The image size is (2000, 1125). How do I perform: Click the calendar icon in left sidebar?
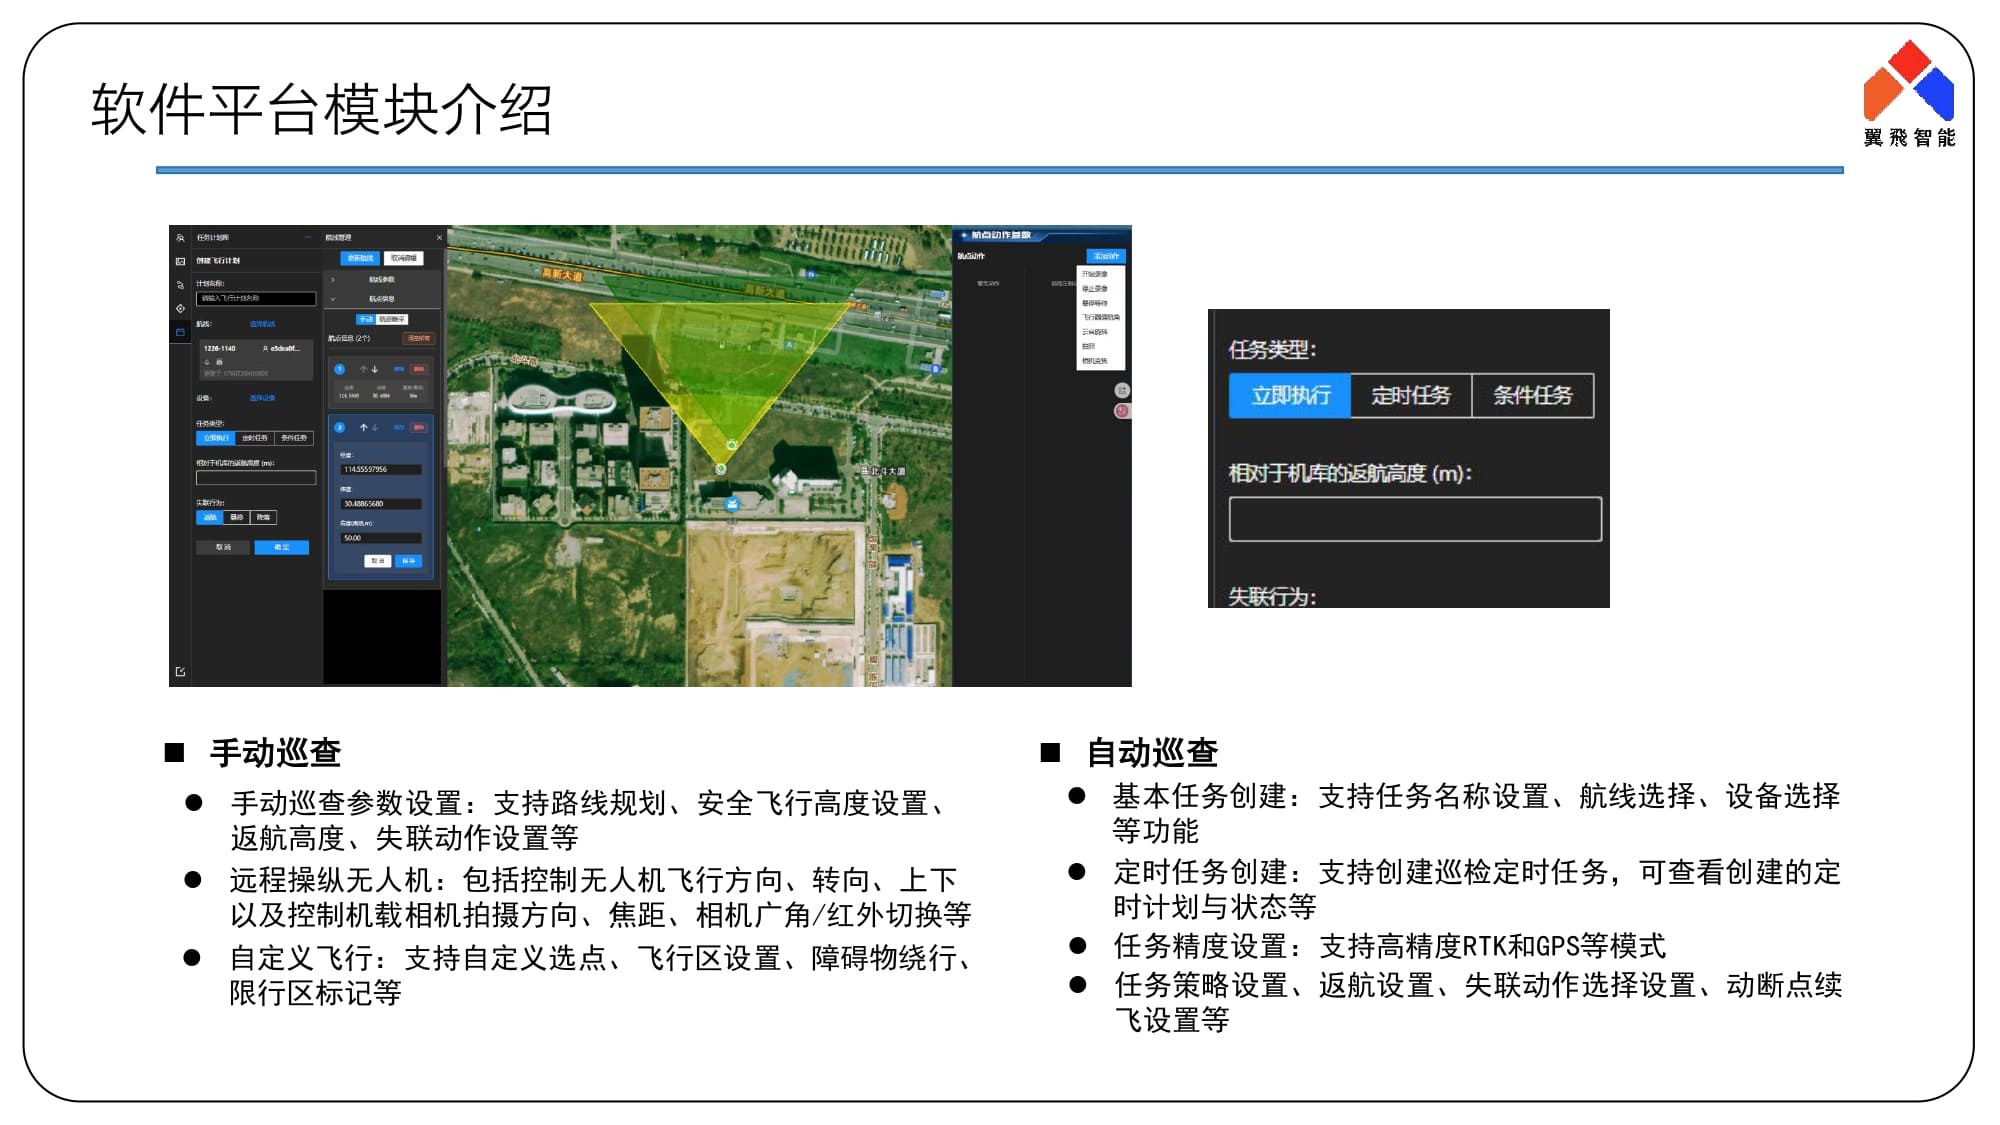click(x=180, y=332)
